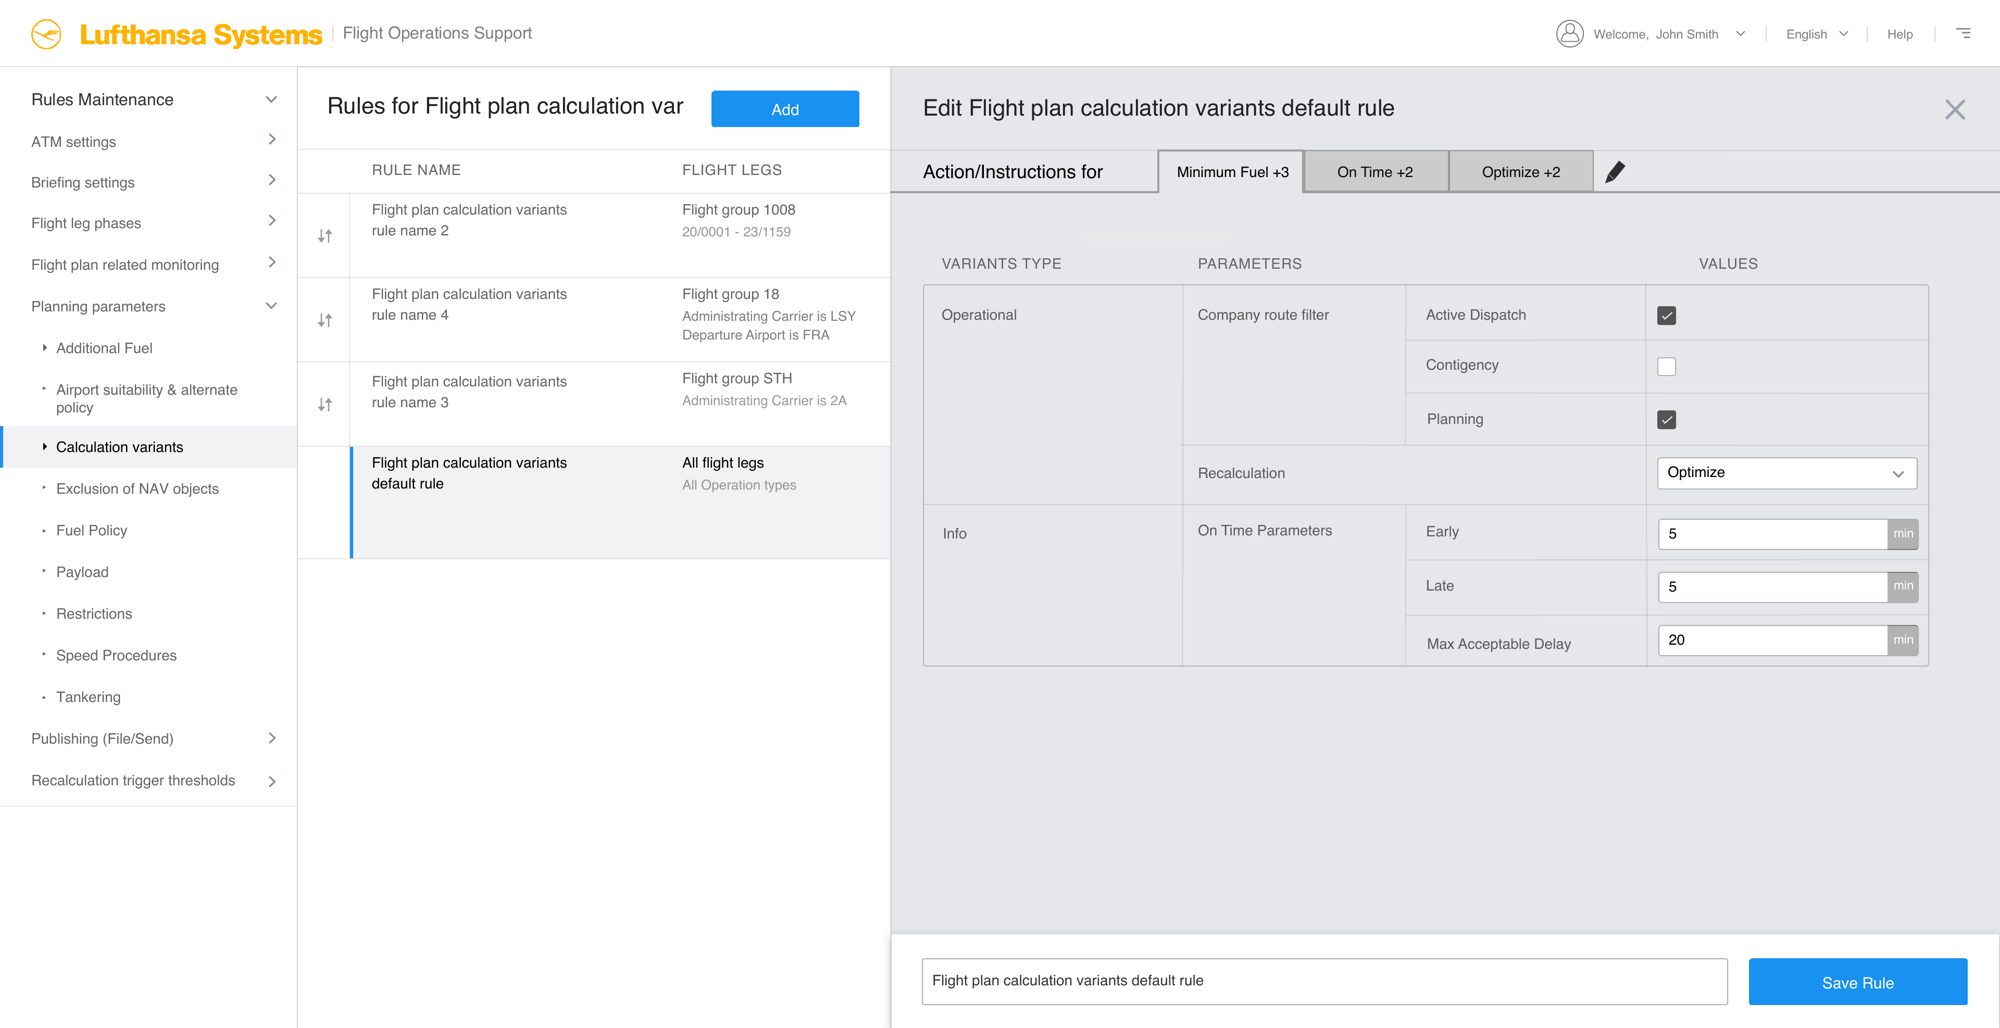Viewport: 2000px width, 1028px height.
Task: Collapse Planning parameters section
Action: pyautogui.click(x=271, y=305)
